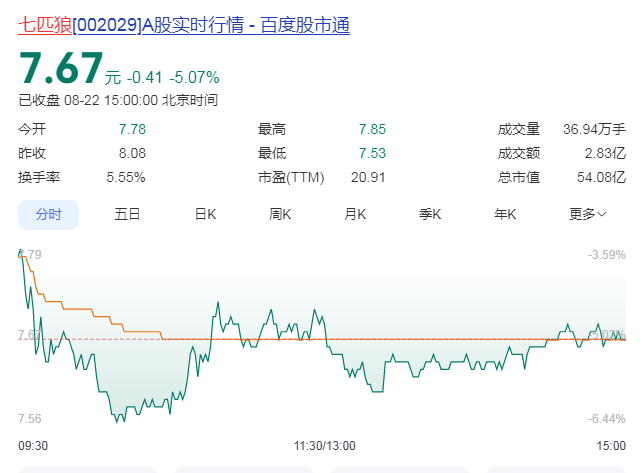
Task: Click the 市盈(TTM) label
Action: 291,177
